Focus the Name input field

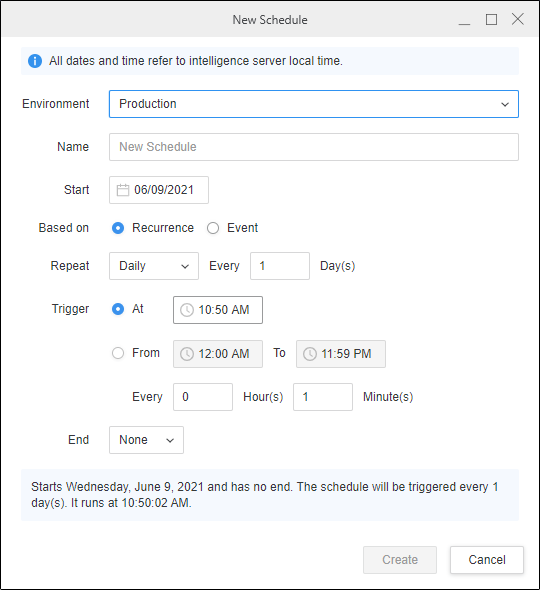pyautogui.click(x=314, y=147)
